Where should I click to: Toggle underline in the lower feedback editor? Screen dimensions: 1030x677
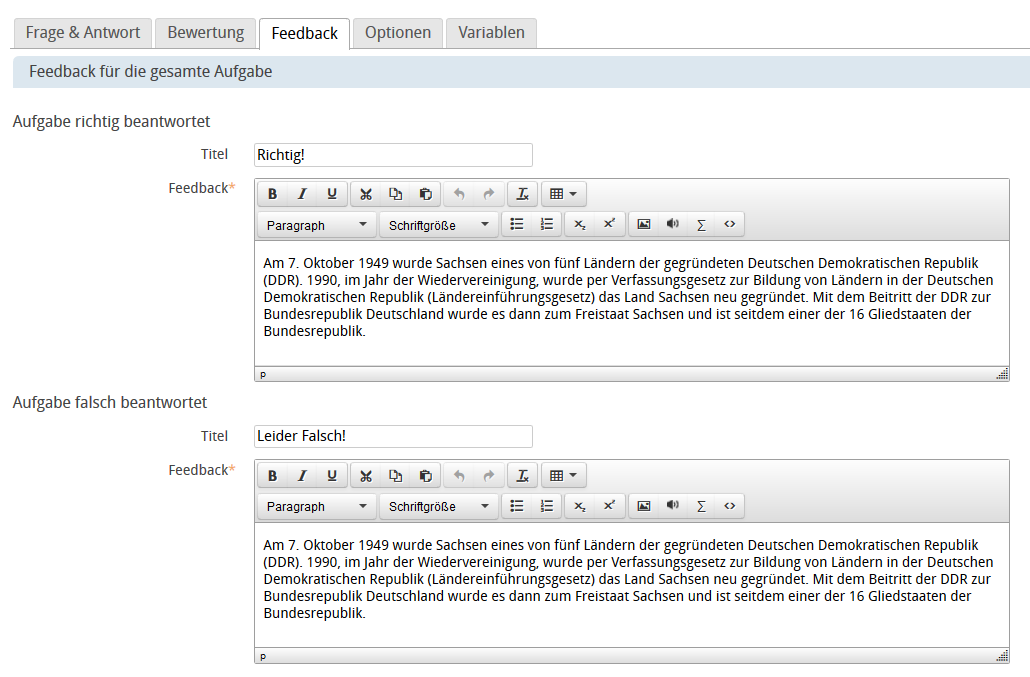click(332, 475)
